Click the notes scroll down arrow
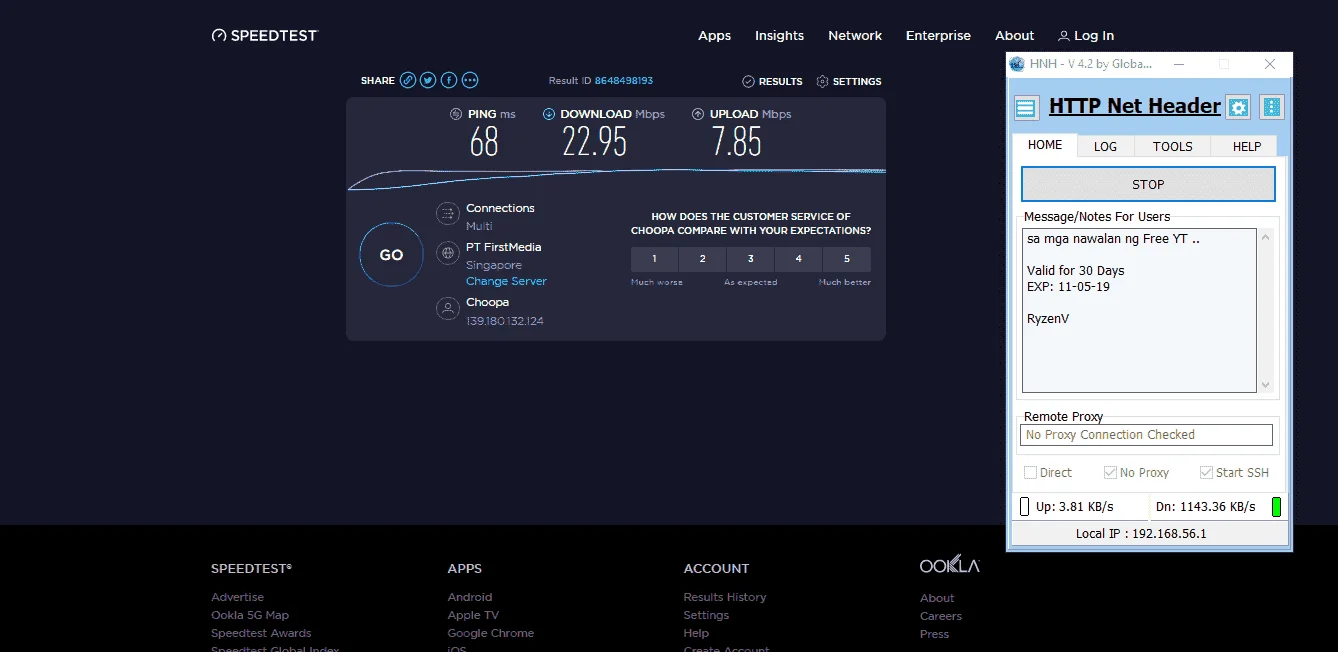The image size is (1338, 652). pos(1265,385)
